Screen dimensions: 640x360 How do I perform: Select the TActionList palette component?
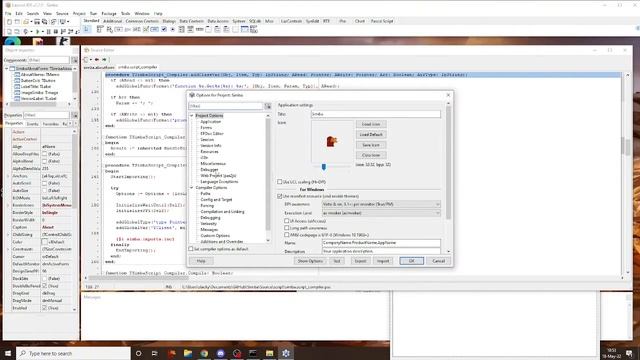[x=253, y=29]
